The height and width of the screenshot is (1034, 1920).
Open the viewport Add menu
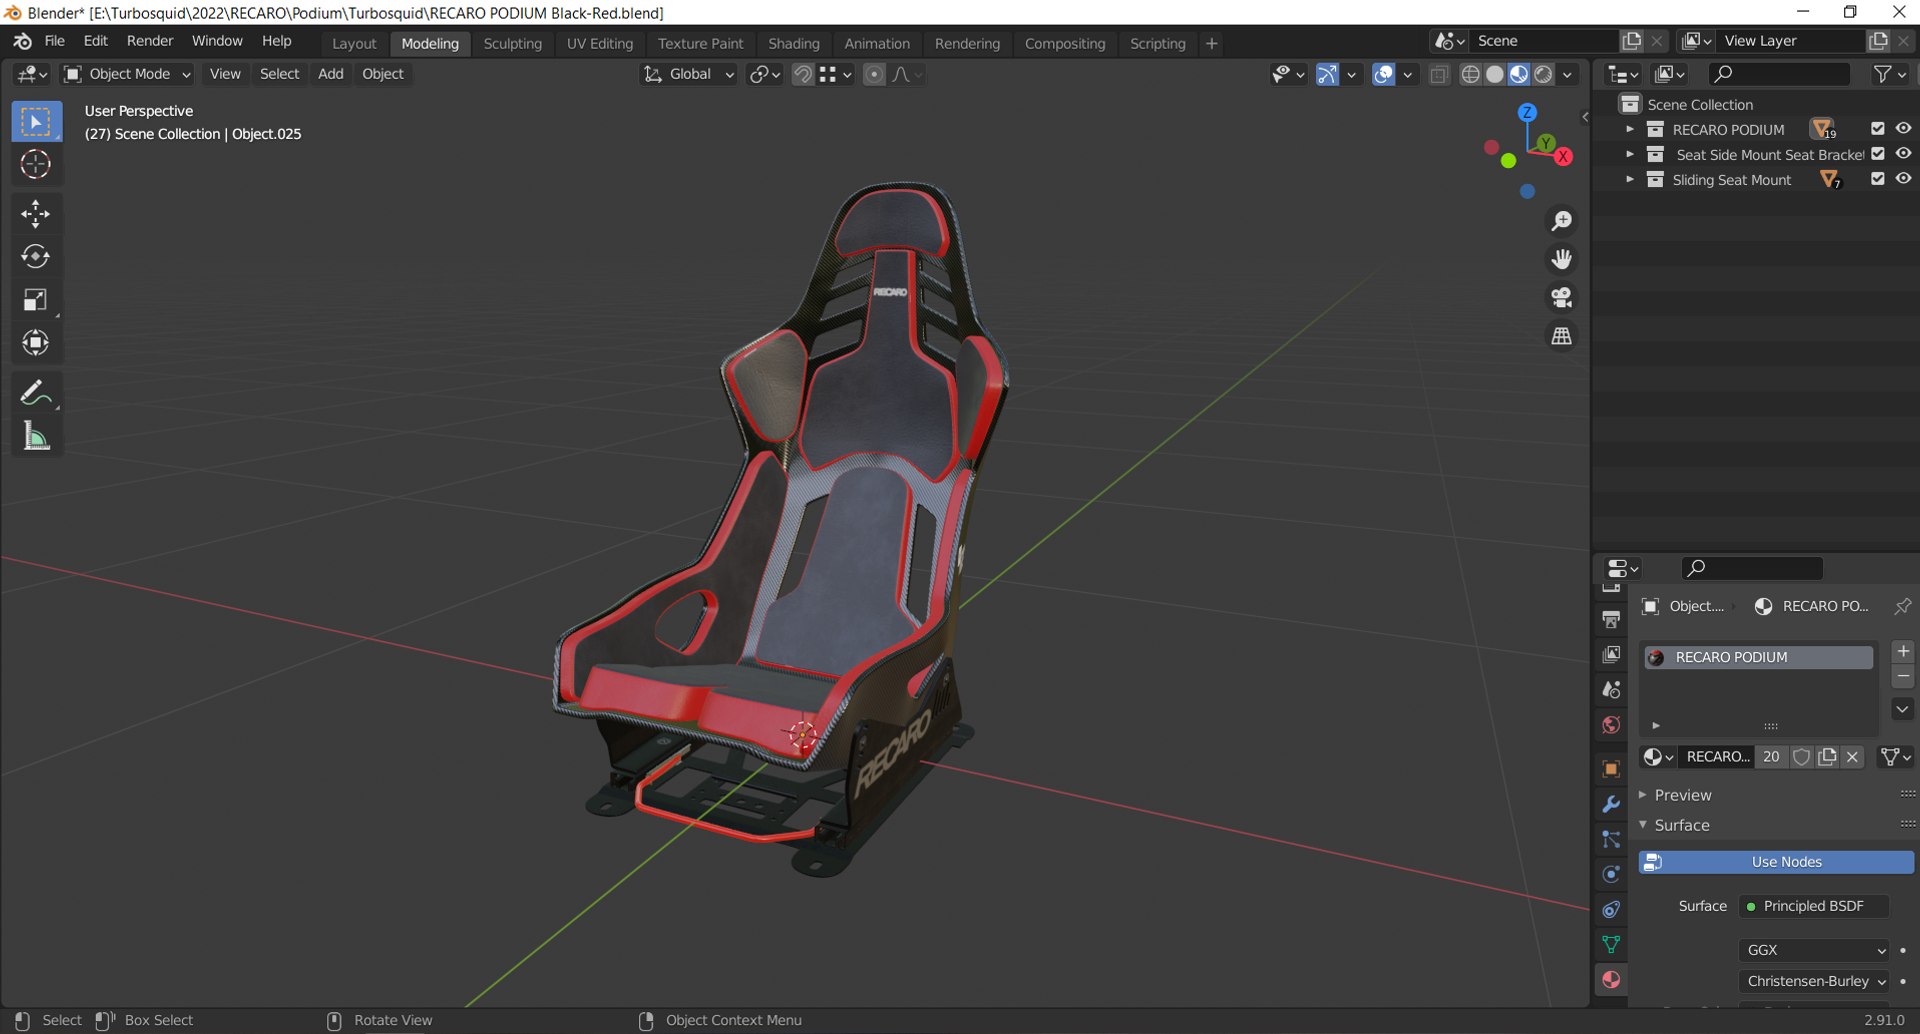click(x=331, y=74)
